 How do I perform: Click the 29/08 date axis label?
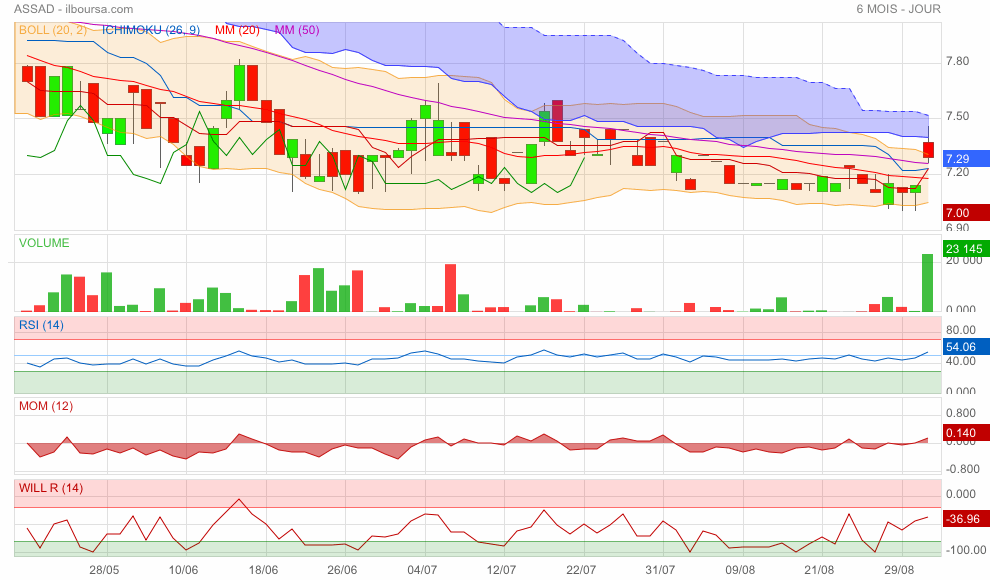pos(899,570)
